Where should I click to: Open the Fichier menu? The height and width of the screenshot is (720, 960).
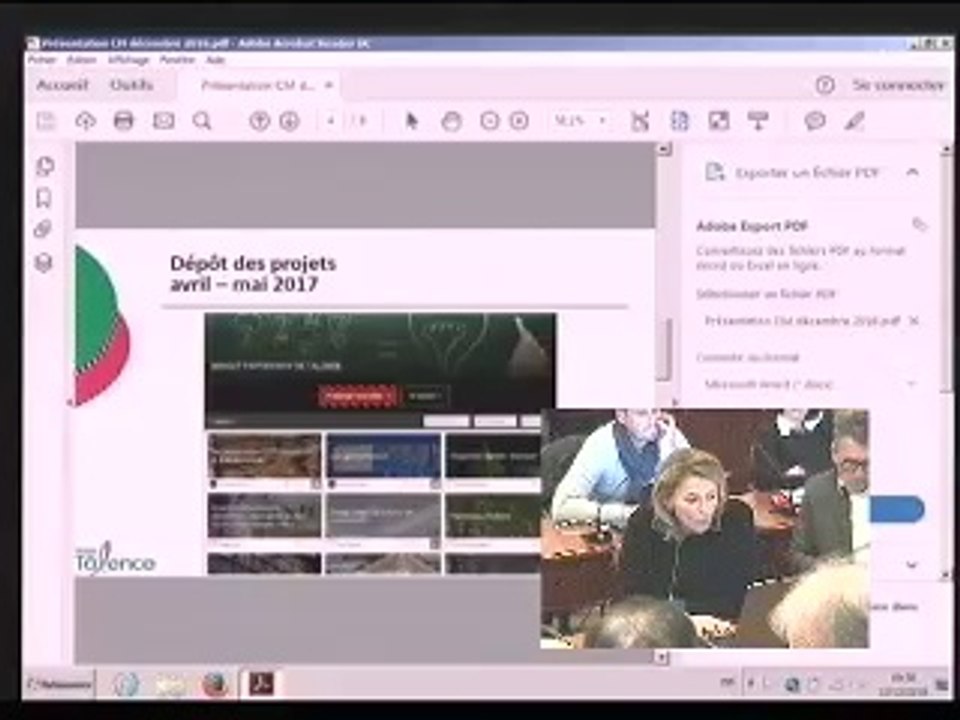click(42, 59)
